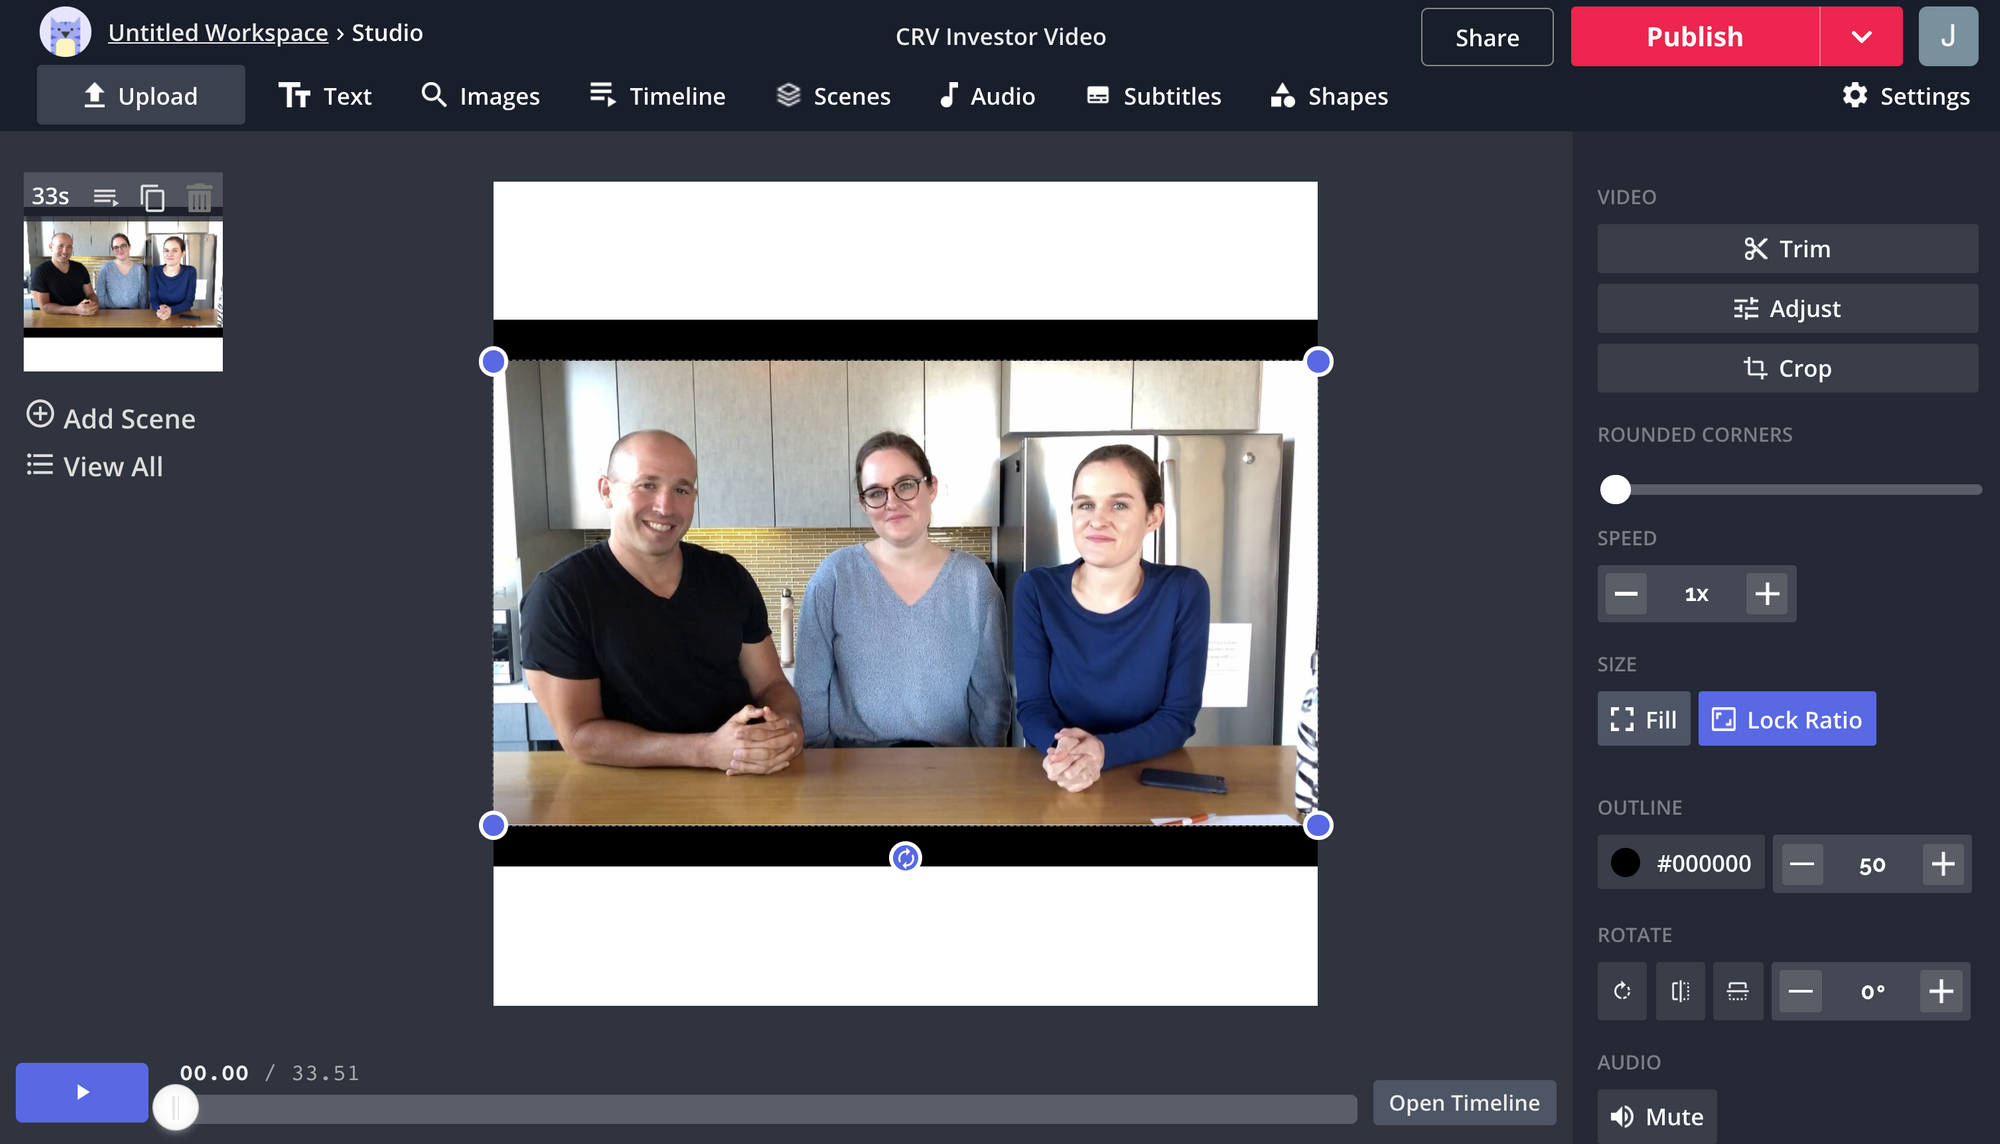This screenshot has height=1144, width=2000.
Task: Click the duplicate scene icon
Action: (152, 197)
